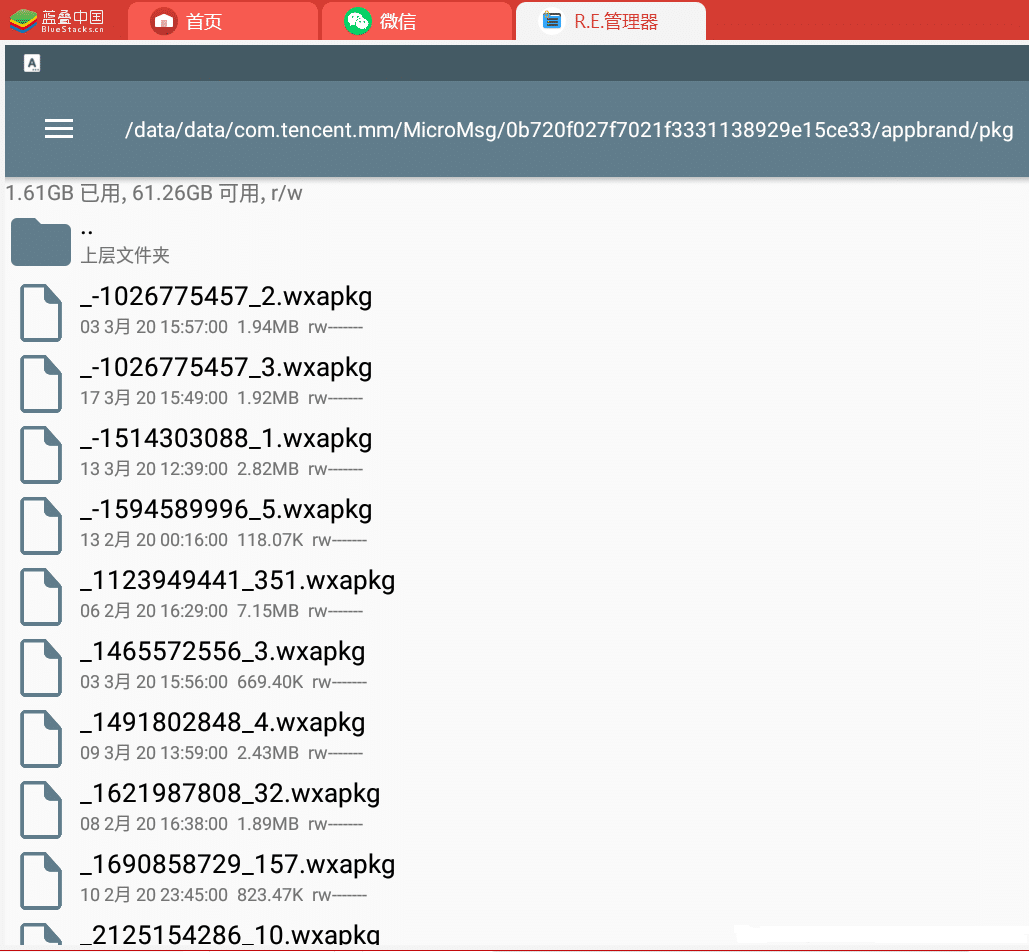Image resolution: width=1029 pixels, height=952 pixels.
Task: Select file name _1123949441_351.wxapkg
Action: pos(238,581)
